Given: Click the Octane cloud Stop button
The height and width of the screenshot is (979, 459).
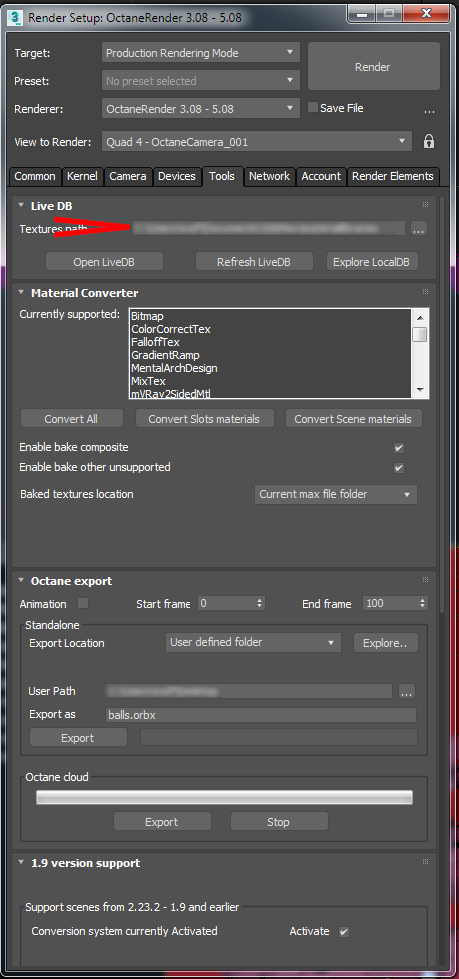Looking at the screenshot, I should [x=279, y=822].
